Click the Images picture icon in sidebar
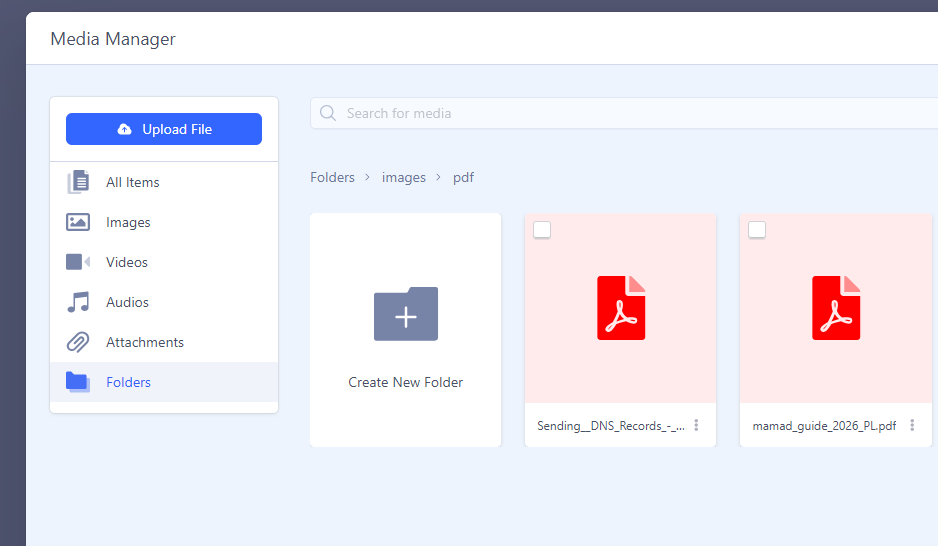The image size is (938, 546). (x=78, y=222)
